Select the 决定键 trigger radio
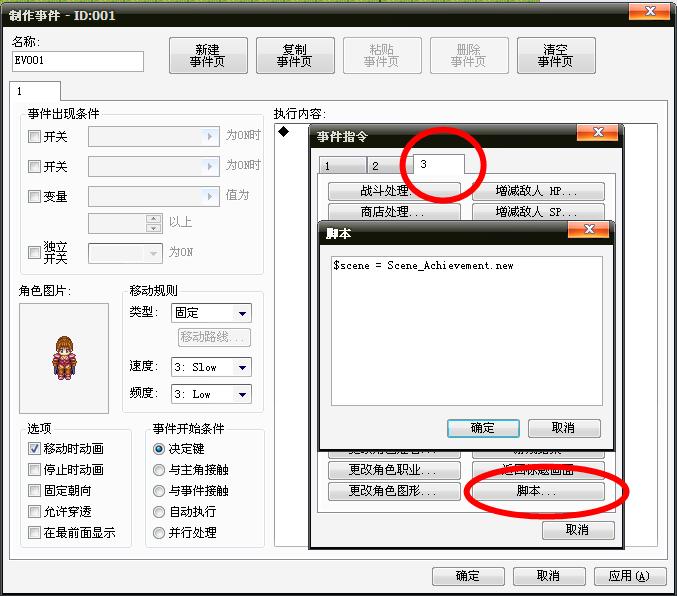 tap(159, 449)
